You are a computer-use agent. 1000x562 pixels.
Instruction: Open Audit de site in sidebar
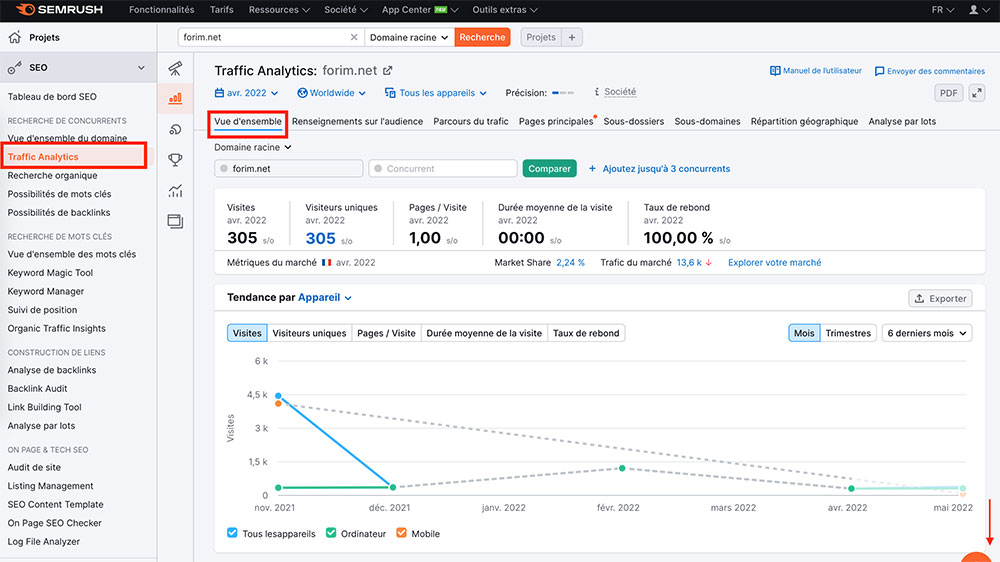tap(34, 467)
